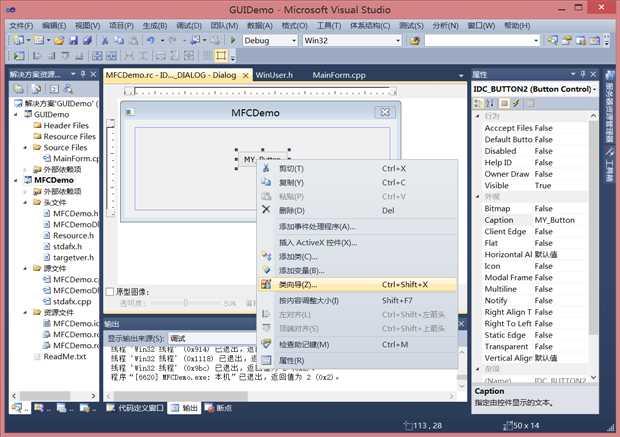Image resolution: width=620 pixels, height=437 pixels.
Task: Select the Header Files folder
Action: (61, 125)
